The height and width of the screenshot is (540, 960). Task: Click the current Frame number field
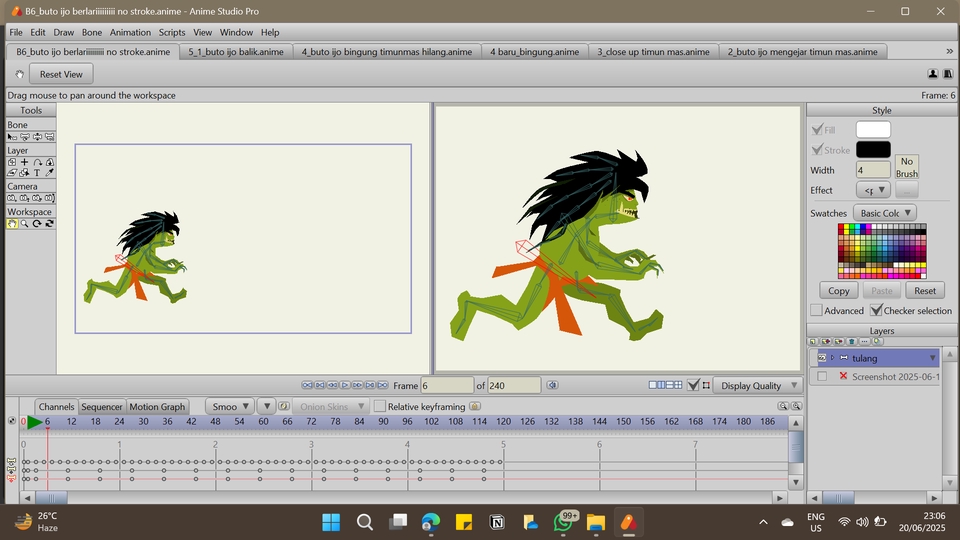tap(446, 385)
